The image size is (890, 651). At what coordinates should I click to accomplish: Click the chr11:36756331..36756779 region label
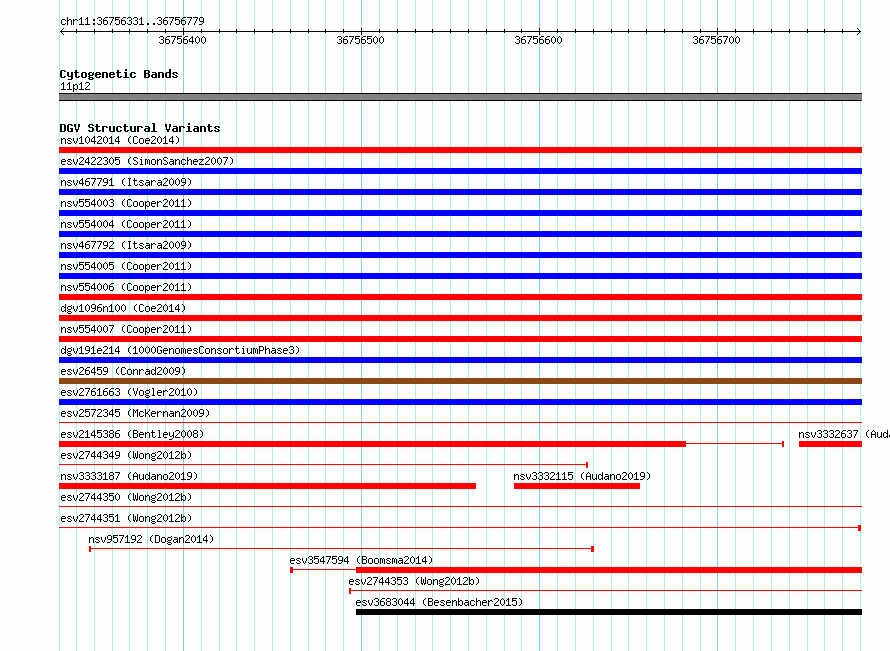click(132, 21)
